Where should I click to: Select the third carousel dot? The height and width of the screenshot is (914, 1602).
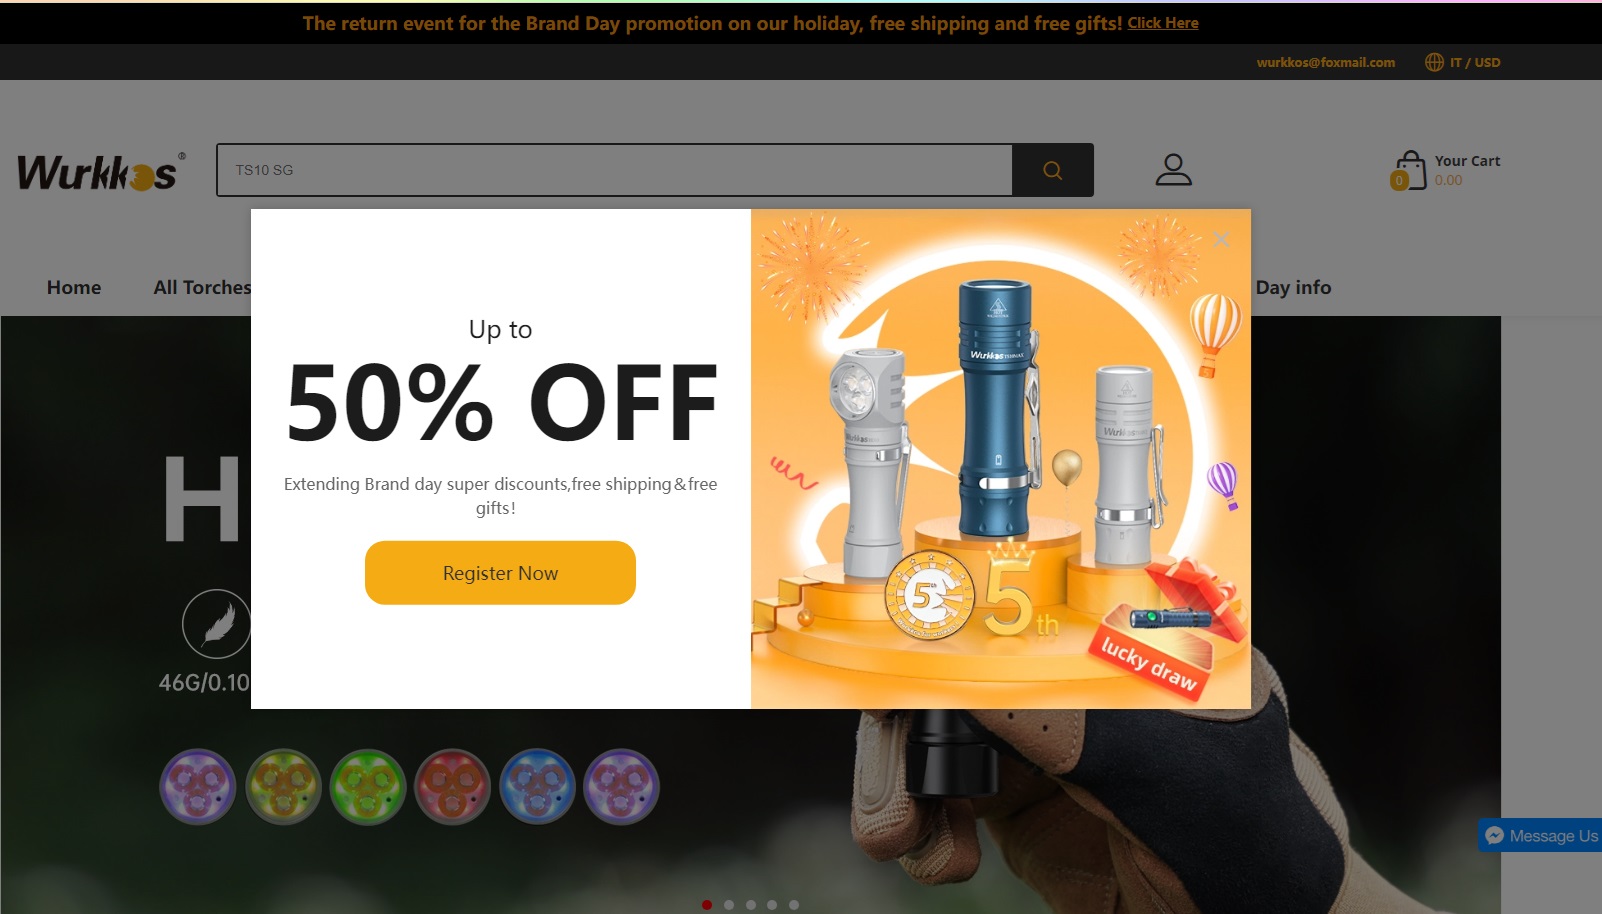(x=751, y=905)
